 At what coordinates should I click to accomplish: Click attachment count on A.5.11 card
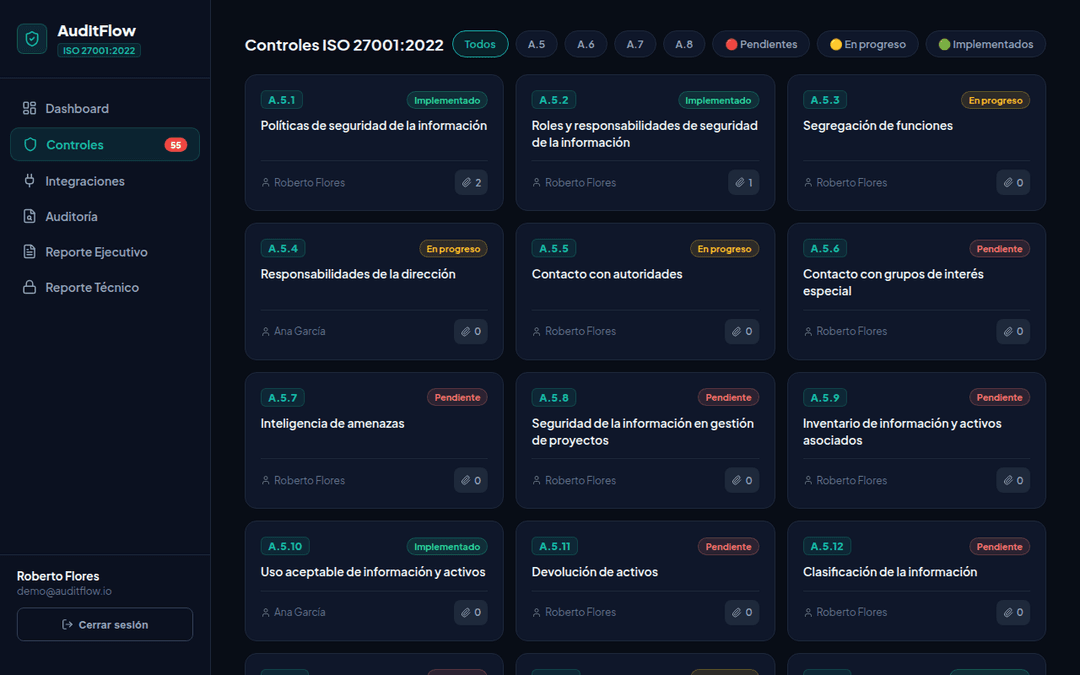(x=742, y=612)
